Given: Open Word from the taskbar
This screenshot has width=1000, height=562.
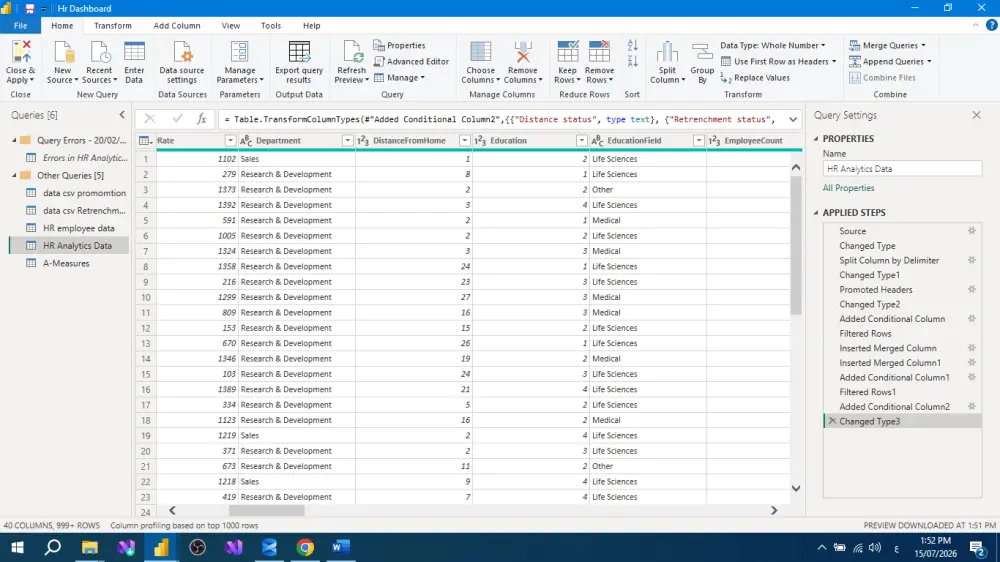Looking at the screenshot, I should tap(341, 547).
